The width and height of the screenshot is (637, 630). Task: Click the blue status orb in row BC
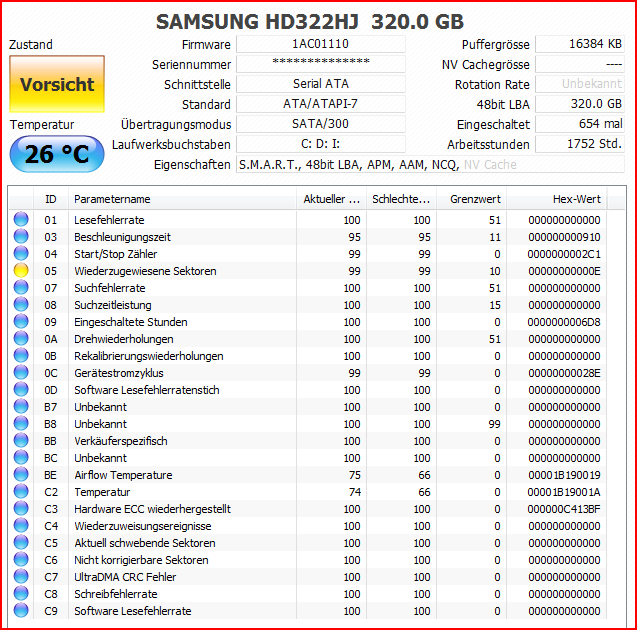tap(21, 458)
